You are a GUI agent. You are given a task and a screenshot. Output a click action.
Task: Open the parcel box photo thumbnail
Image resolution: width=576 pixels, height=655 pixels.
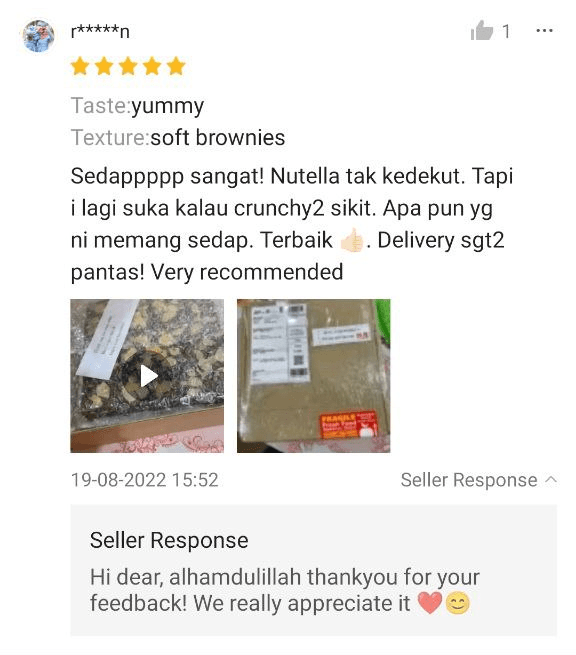pos(314,376)
